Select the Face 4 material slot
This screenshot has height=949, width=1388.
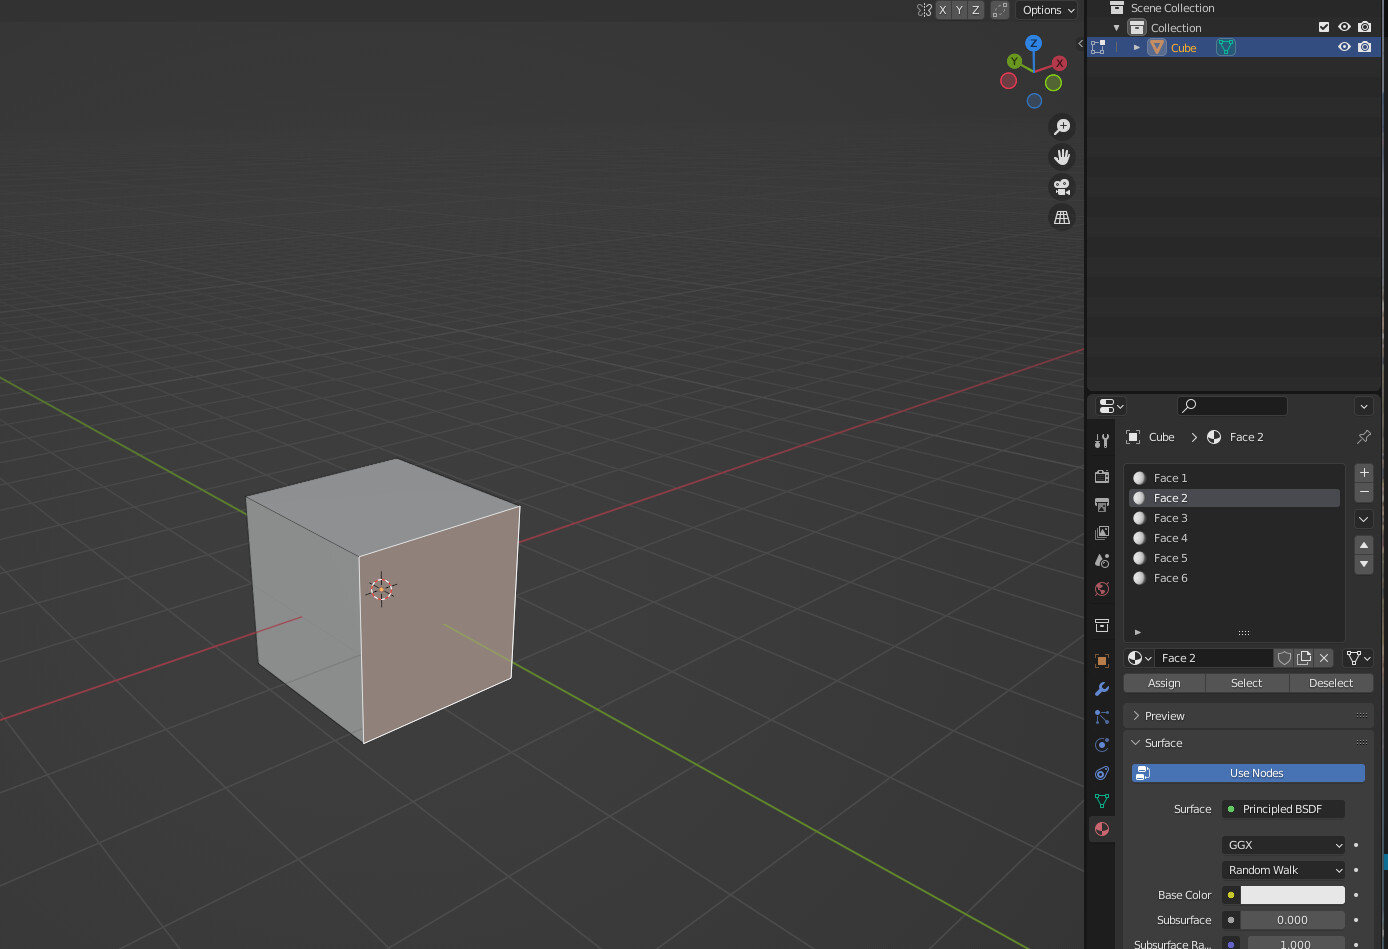point(1200,537)
